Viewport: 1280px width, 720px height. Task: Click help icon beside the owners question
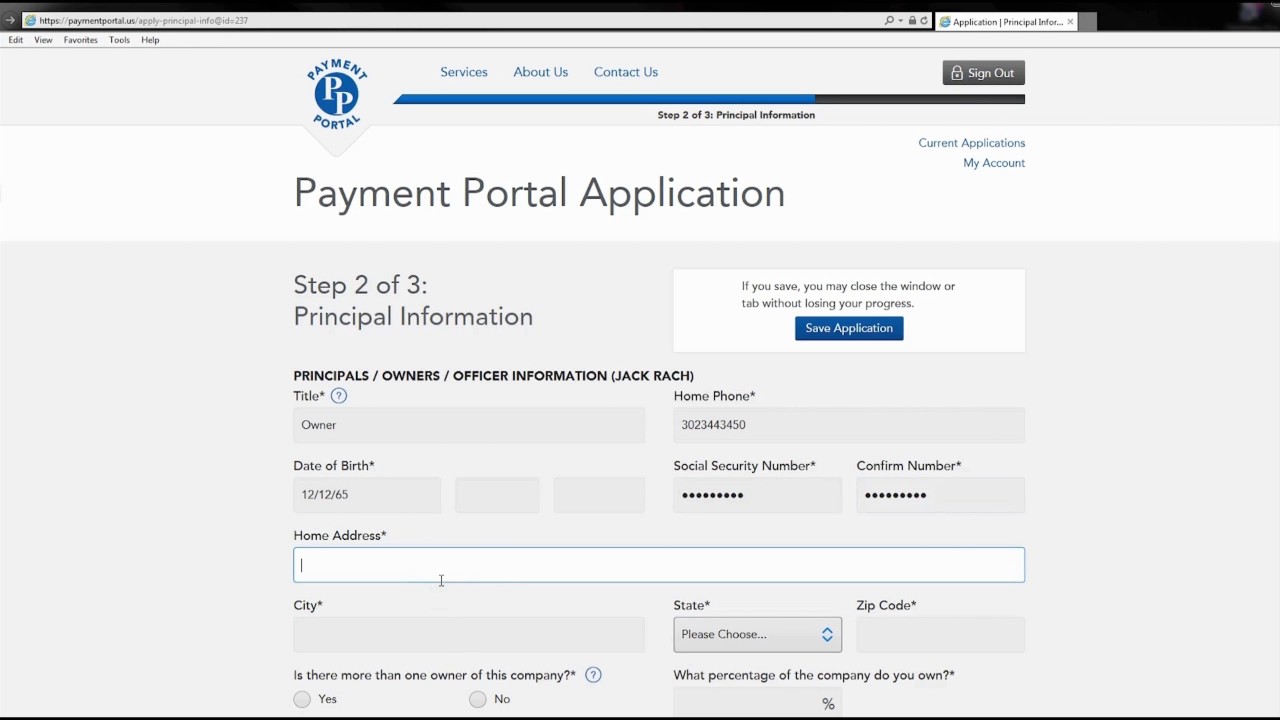593,675
